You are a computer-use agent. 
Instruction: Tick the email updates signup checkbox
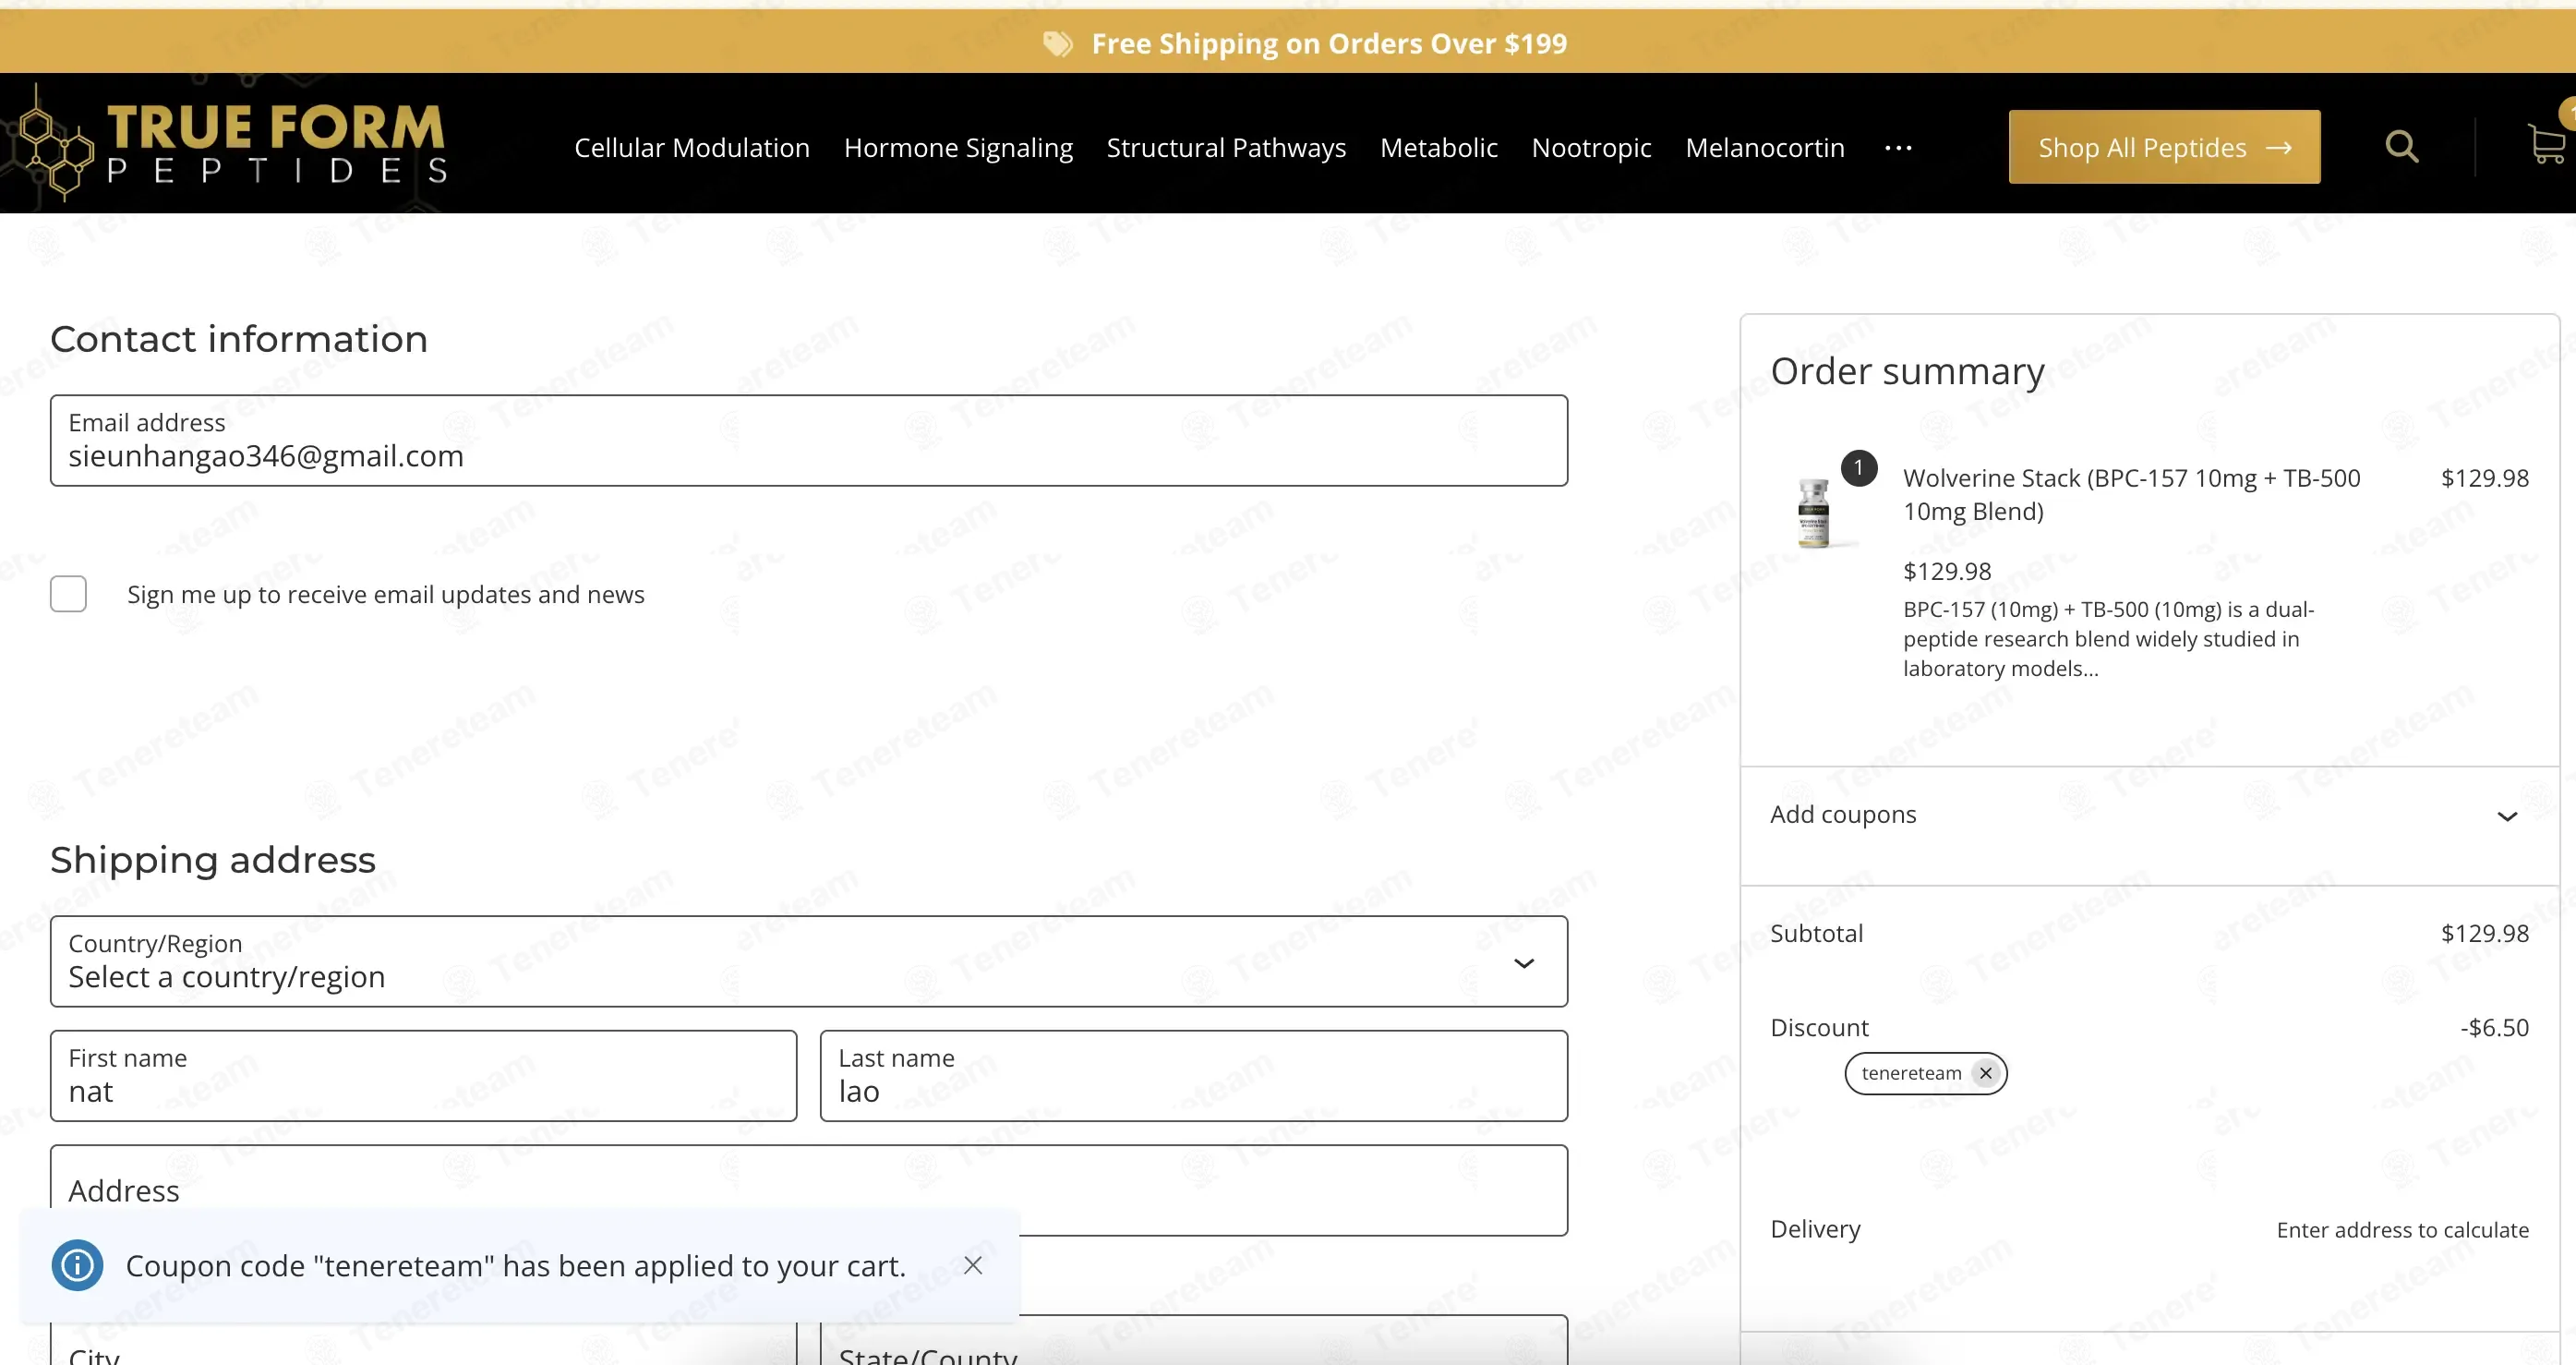point(69,594)
